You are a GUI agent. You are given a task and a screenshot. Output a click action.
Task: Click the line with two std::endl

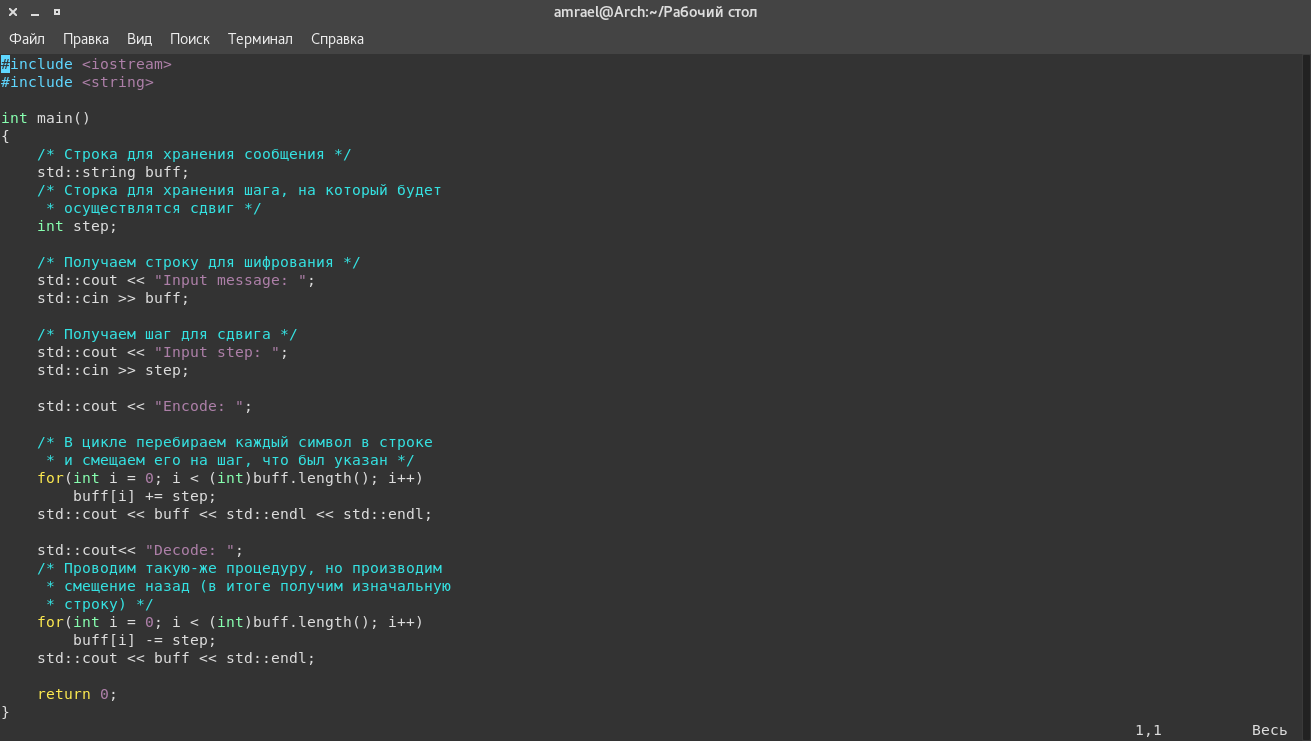(235, 514)
